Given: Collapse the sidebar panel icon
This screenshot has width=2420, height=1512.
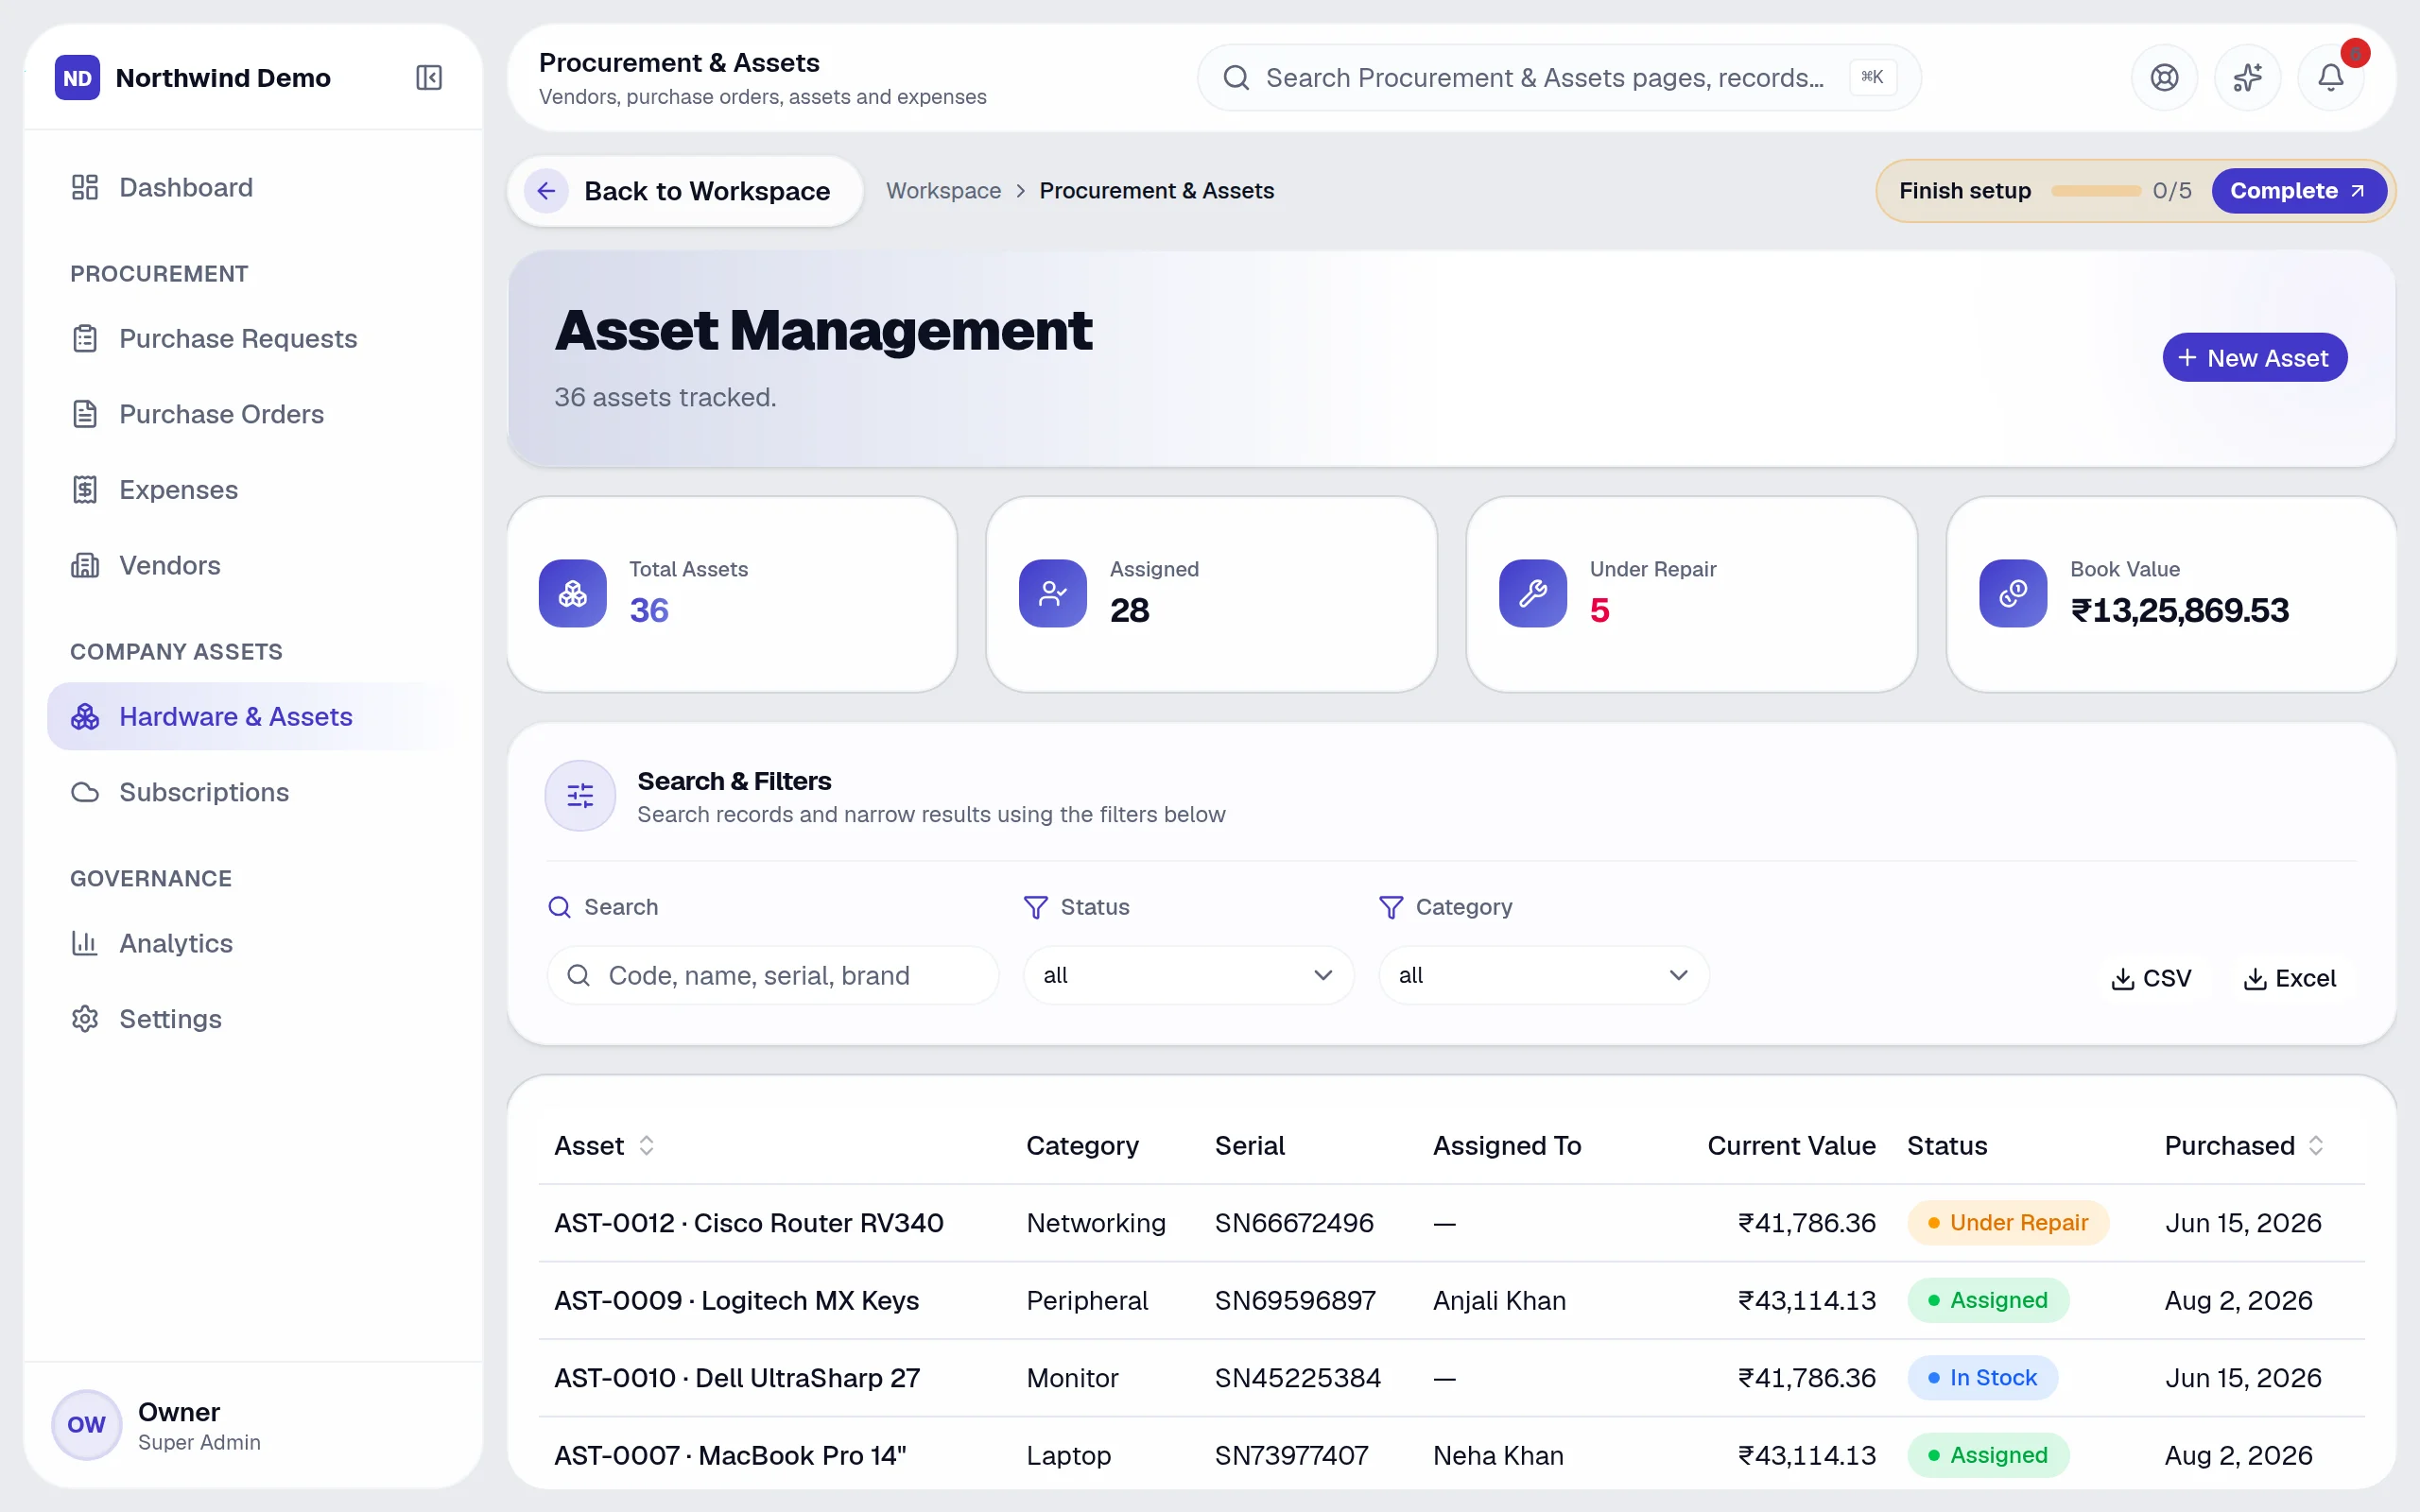Looking at the screenshot, I should click(428, 77).
